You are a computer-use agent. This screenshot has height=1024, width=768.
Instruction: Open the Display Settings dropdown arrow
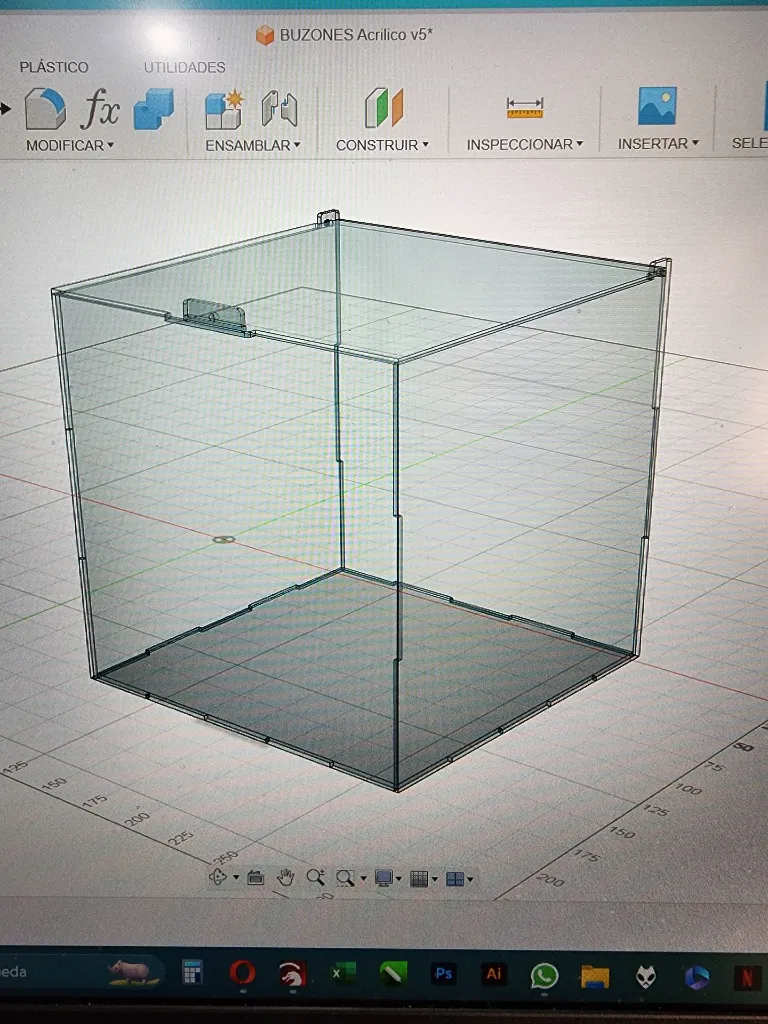tap(398, 879)
